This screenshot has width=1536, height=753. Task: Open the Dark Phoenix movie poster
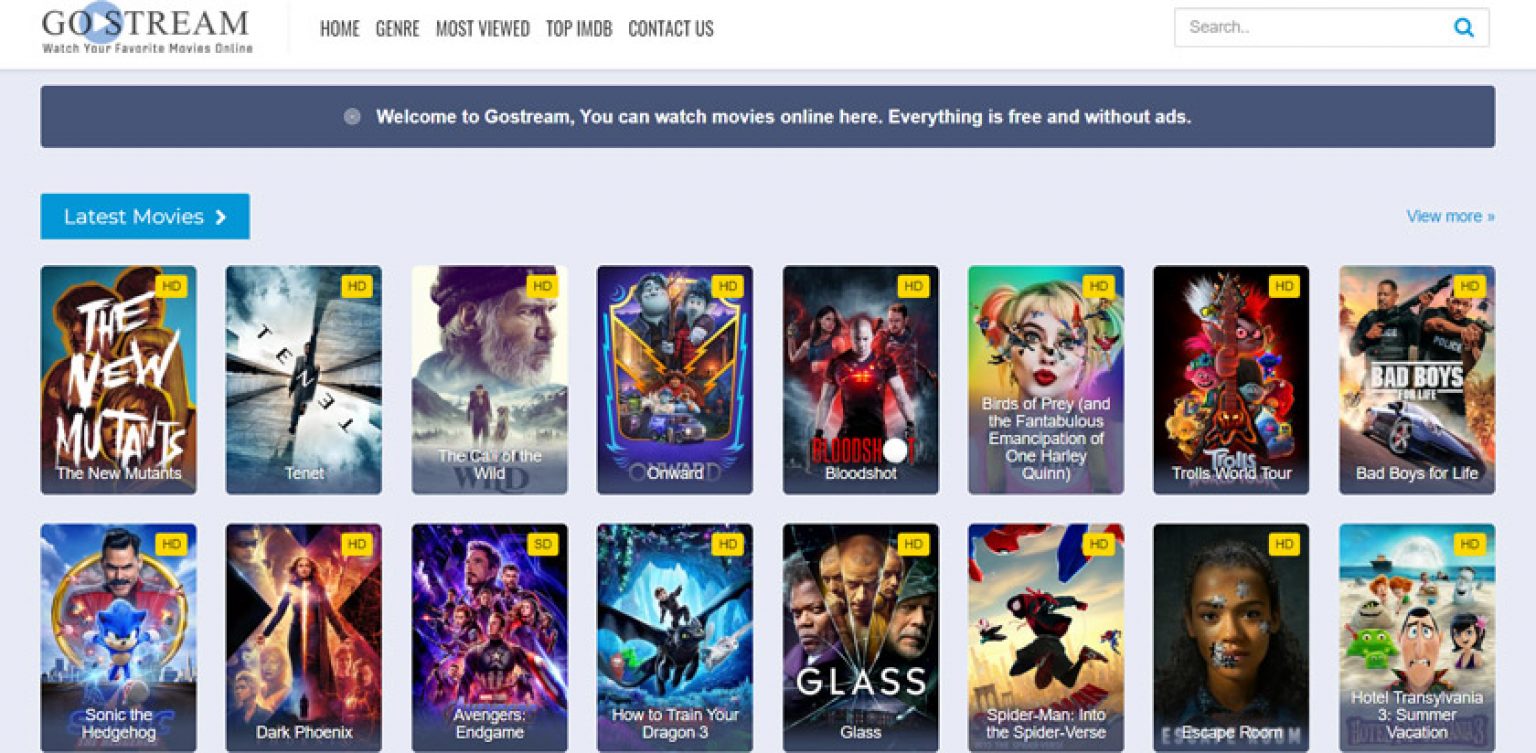pyautogui.click(x=304, y=638)
